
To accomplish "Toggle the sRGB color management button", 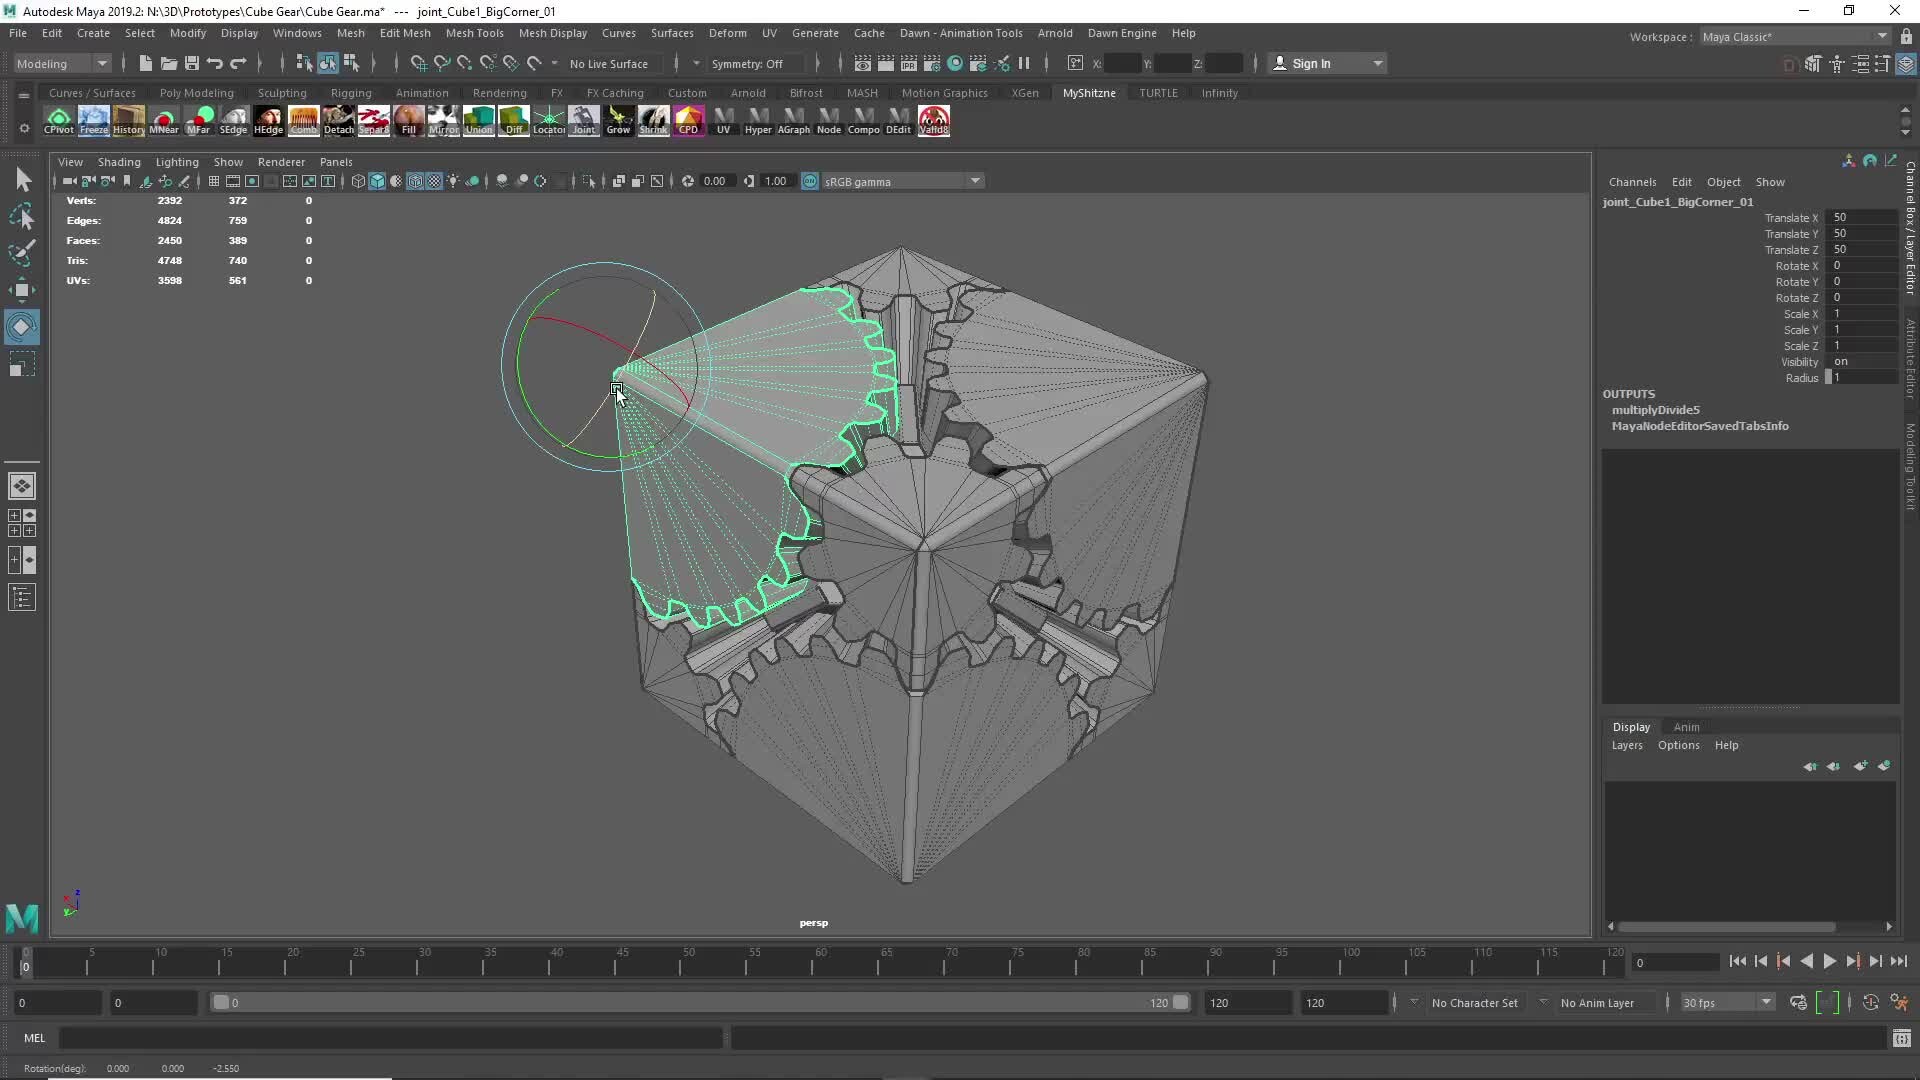I will (x=810, y=181).
